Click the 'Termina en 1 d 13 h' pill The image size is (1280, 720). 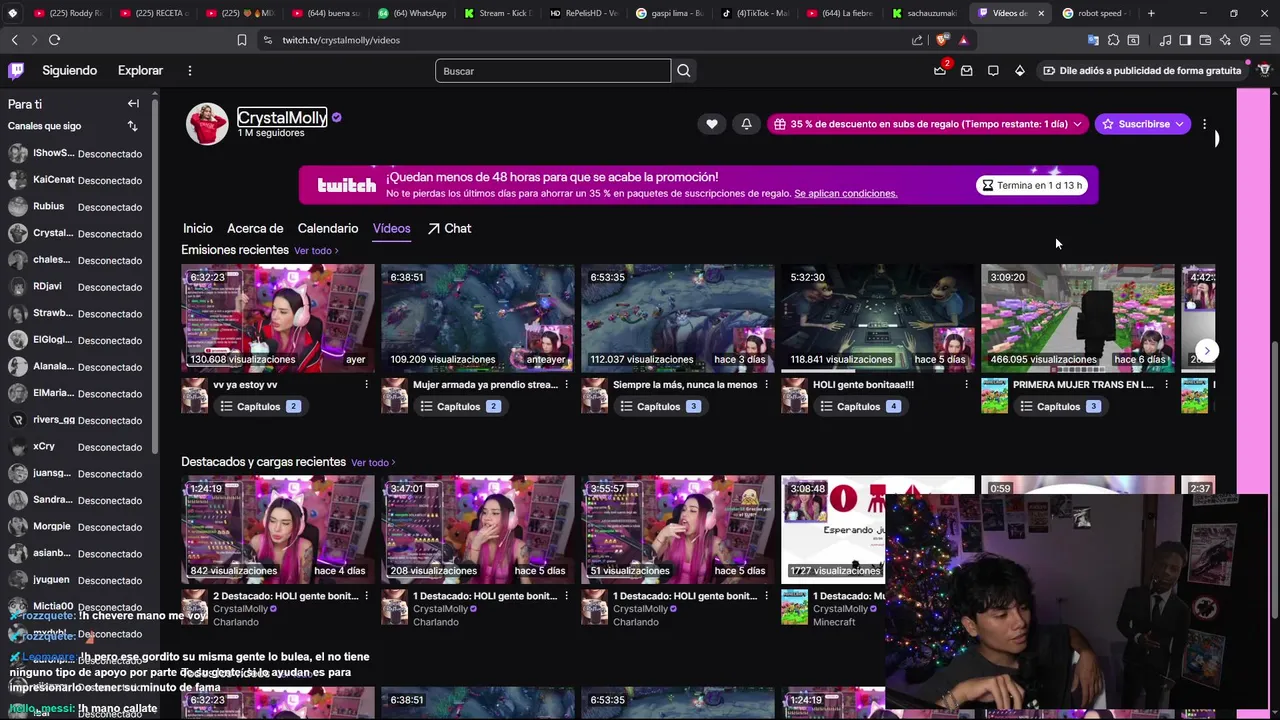[x=1032, y=185]
